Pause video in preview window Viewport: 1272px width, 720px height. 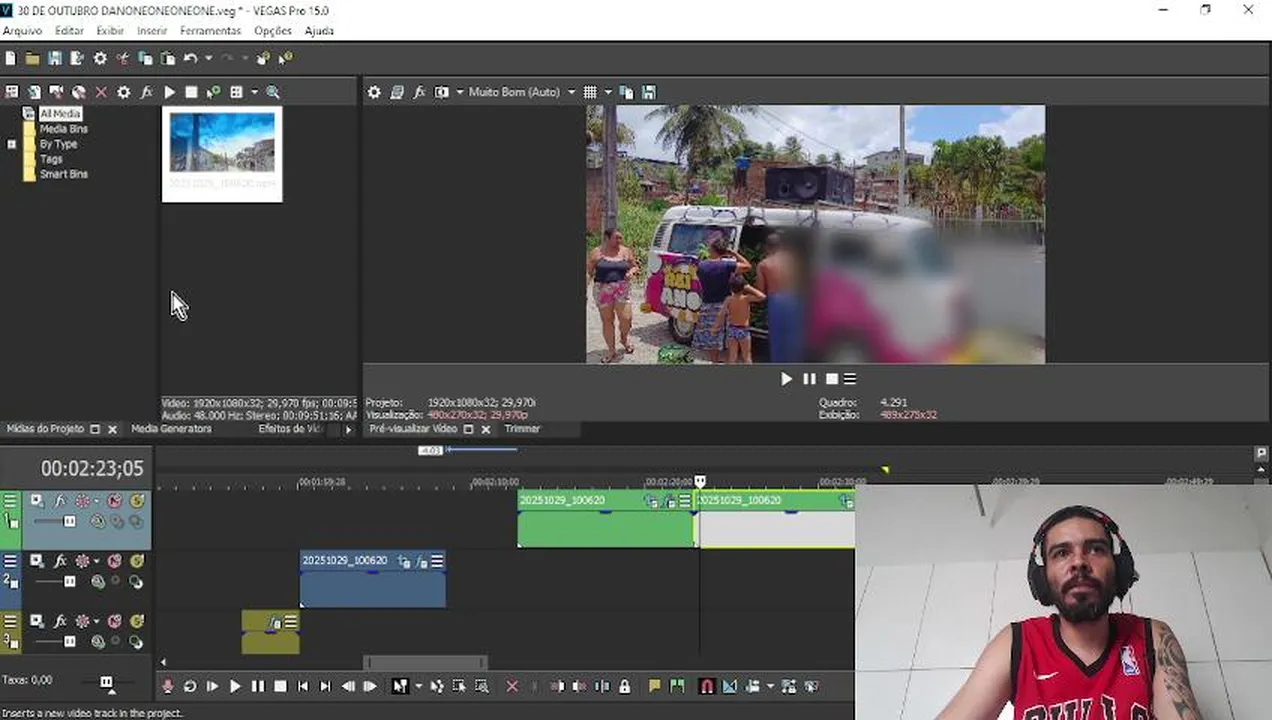point(809,379)
